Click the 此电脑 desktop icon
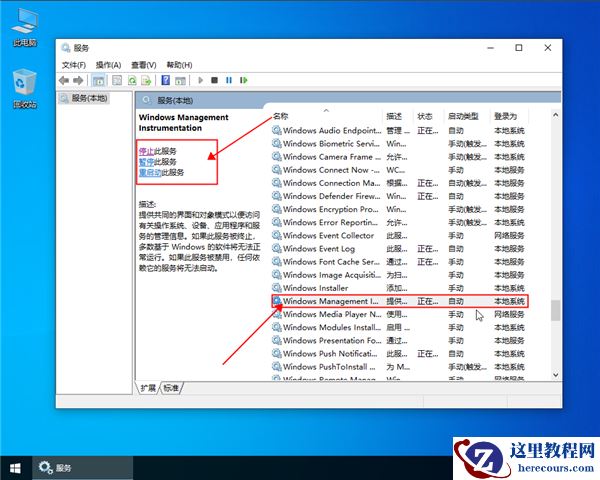 25,27
